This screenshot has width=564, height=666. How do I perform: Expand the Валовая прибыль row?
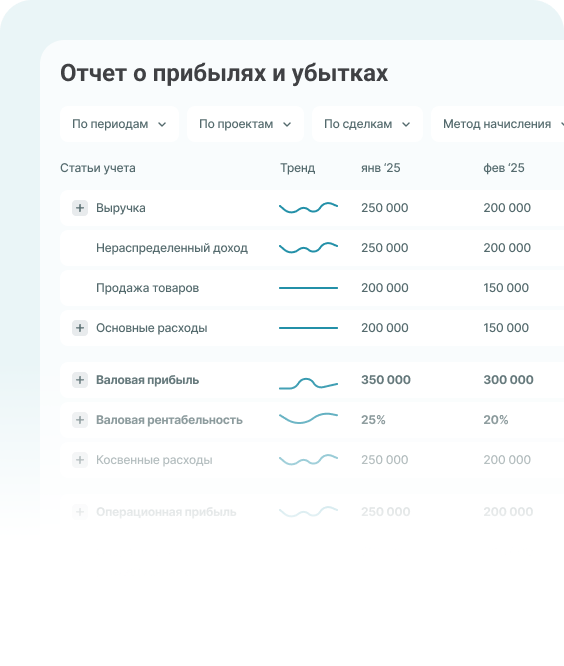tap(80, 380)
